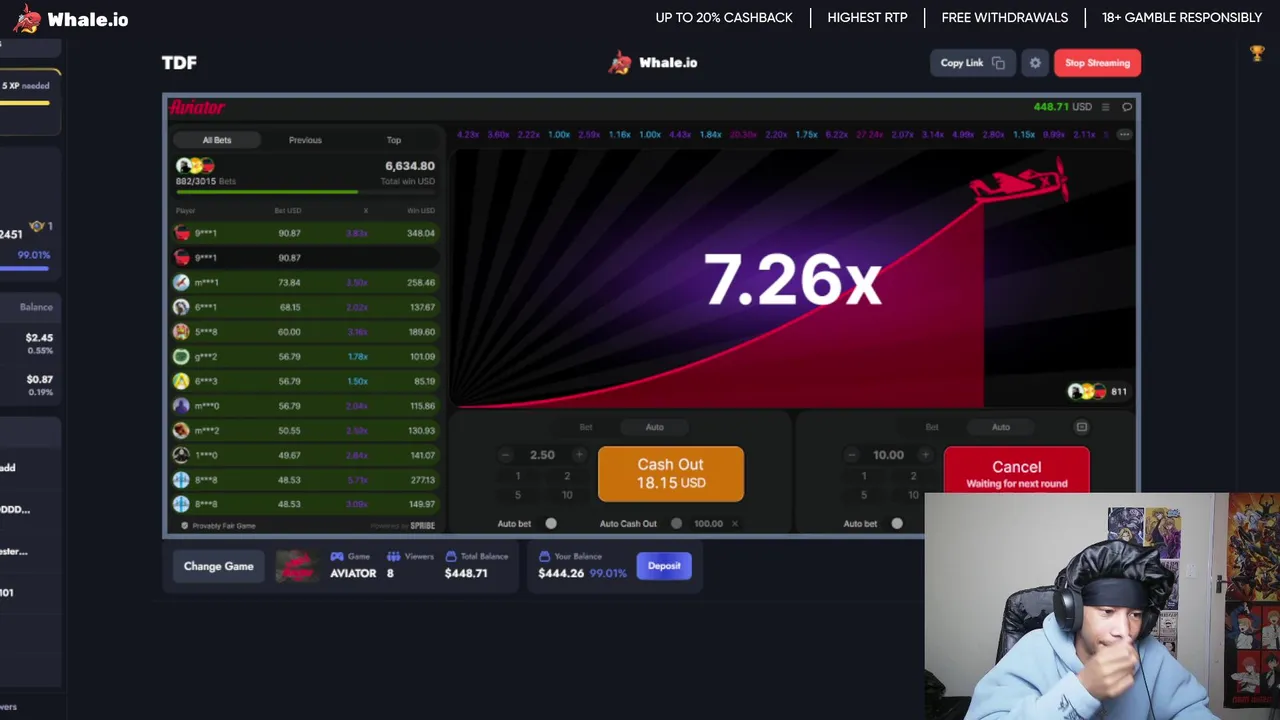1280x720 pixels.
Task: Select quick bet 2 in first bet panel
Action: click(567, 476)
